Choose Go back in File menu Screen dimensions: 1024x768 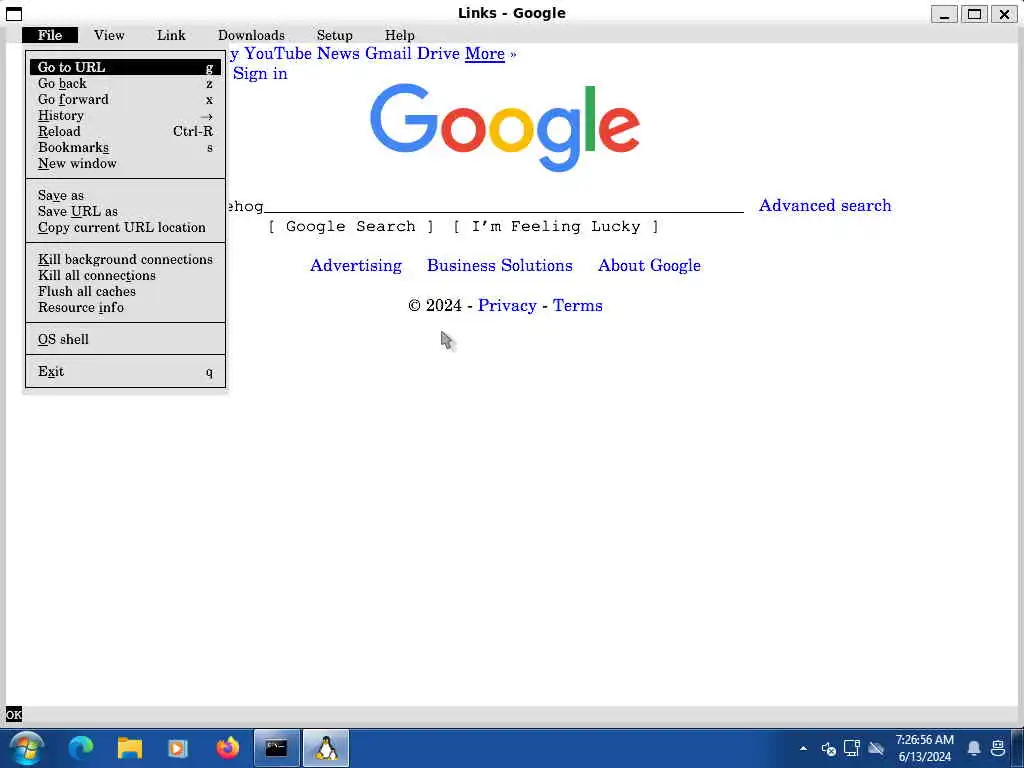click(125, 84)
